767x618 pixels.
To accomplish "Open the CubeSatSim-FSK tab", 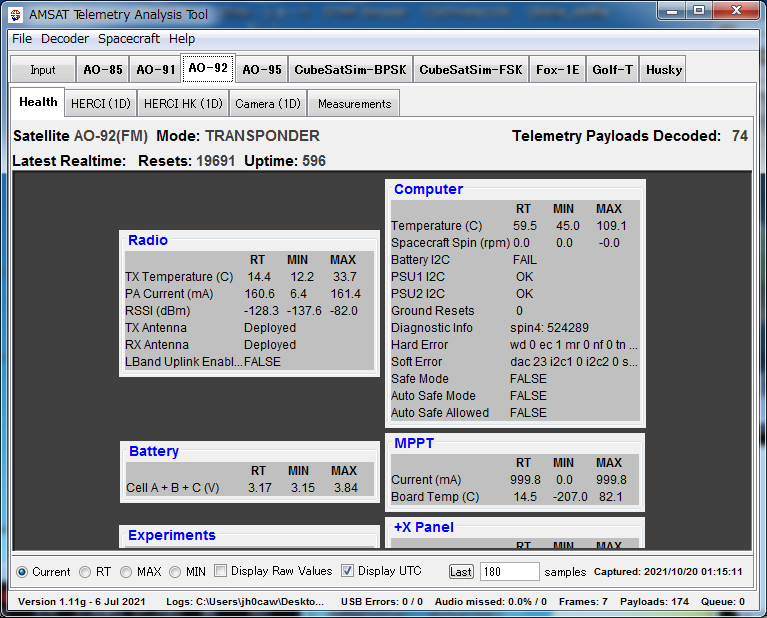I will (x=471, y=69).
